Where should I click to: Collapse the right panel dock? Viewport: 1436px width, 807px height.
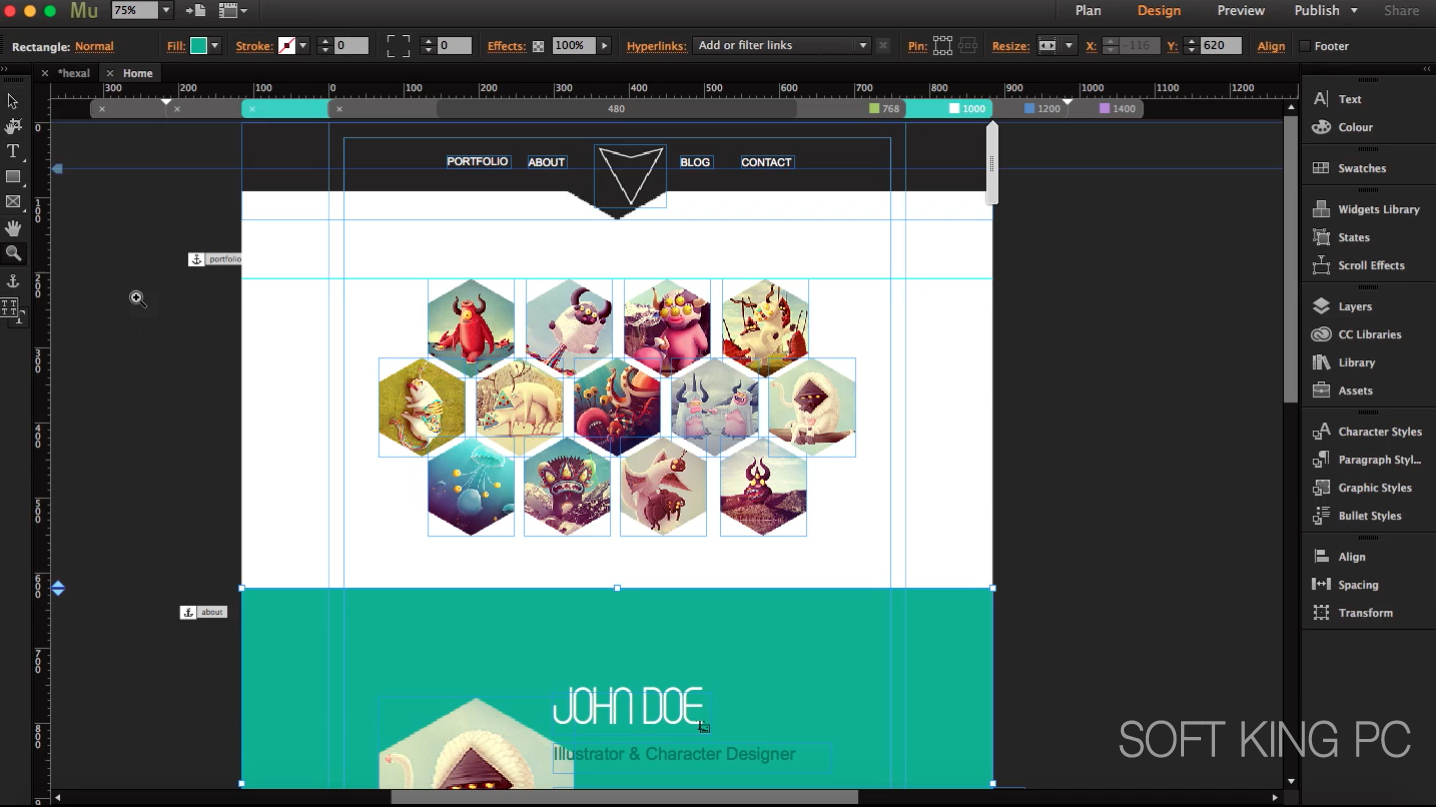pyautogui.click(x=1427, y=69)
